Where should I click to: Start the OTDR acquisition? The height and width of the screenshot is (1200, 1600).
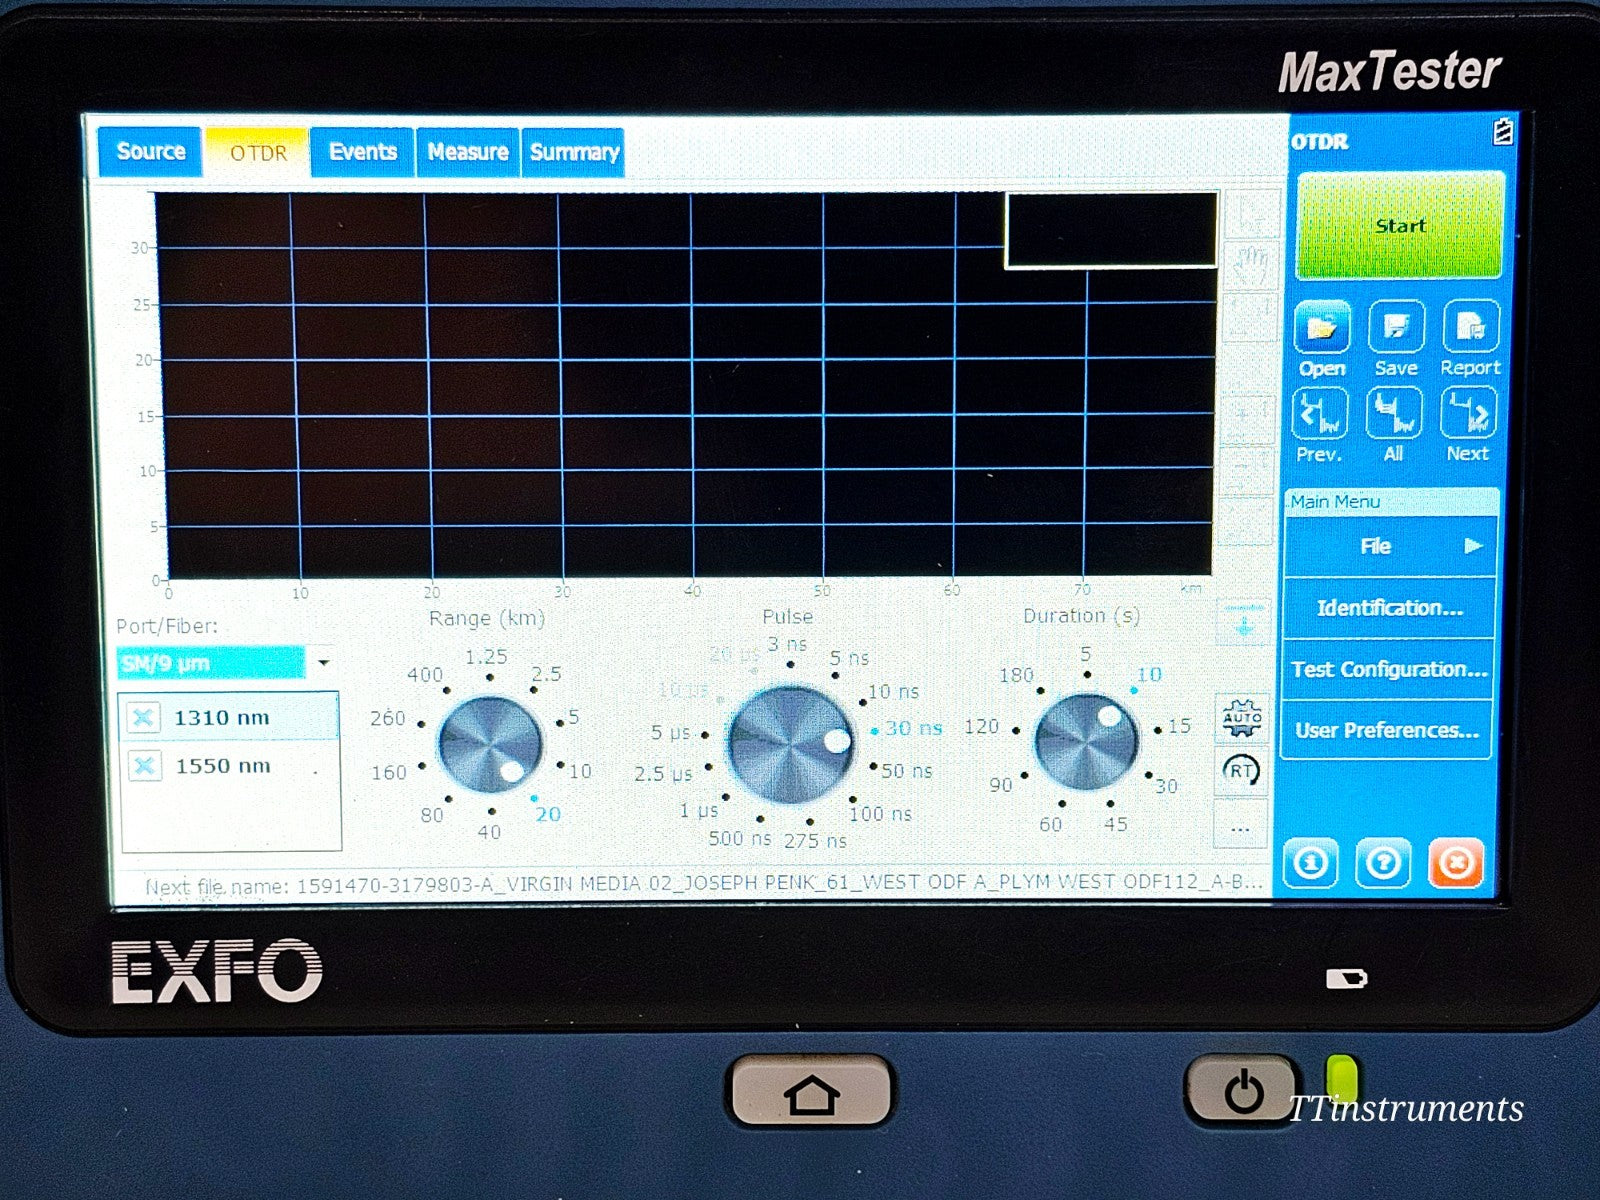(1399, 226)
